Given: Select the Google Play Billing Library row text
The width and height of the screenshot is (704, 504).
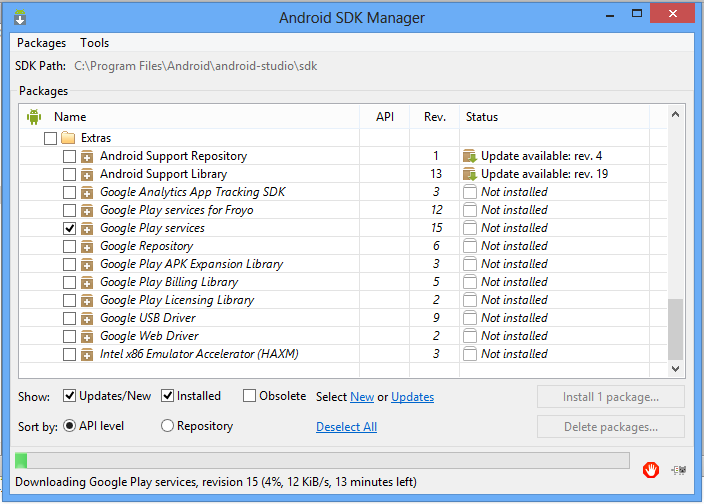Looking at the screenshot, I should (169, 282).
